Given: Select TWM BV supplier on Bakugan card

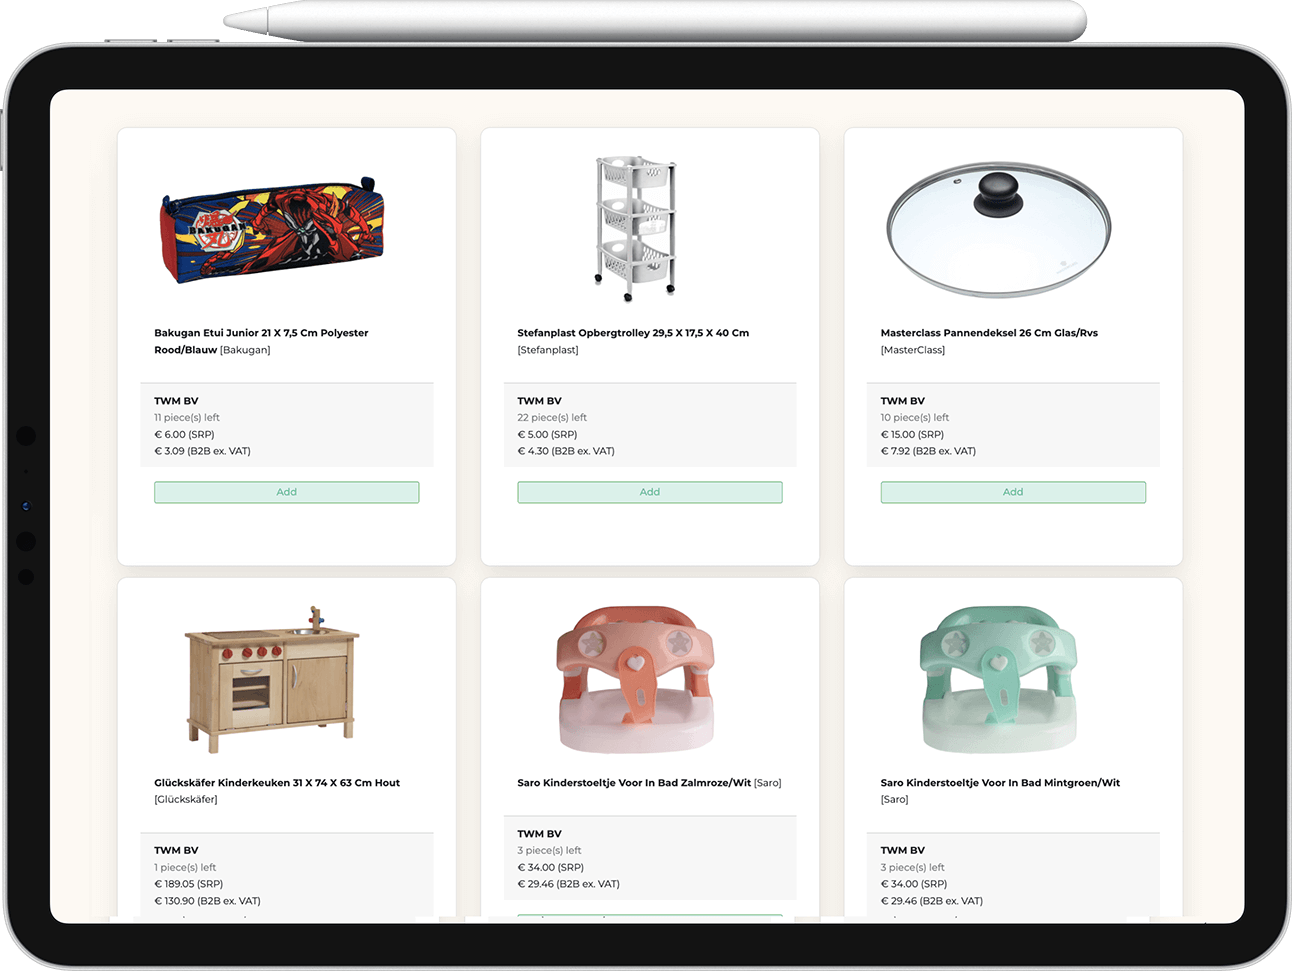Looking at the screenshot, I should coord(176,401).
